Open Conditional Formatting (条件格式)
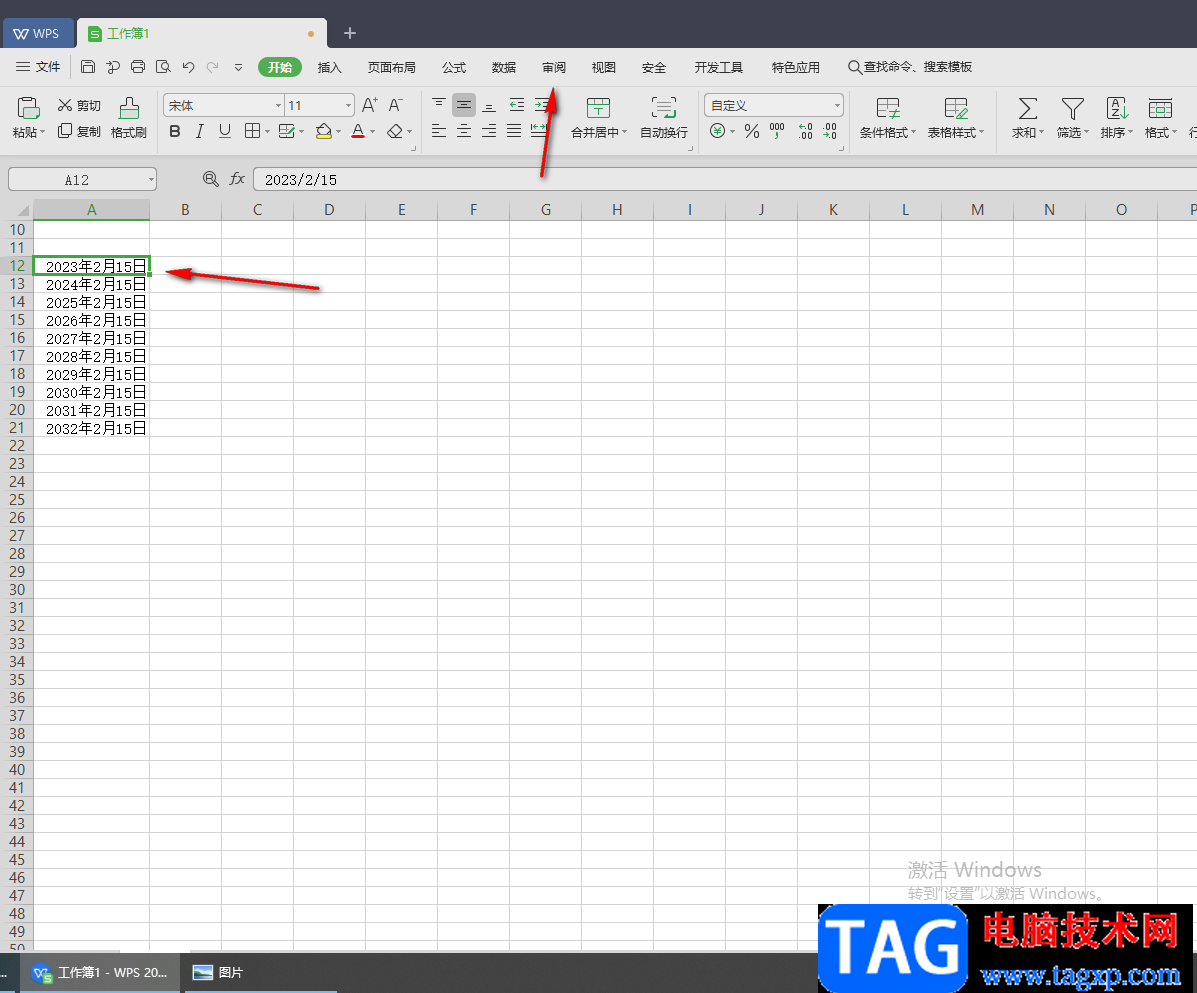 click(887, 118)
